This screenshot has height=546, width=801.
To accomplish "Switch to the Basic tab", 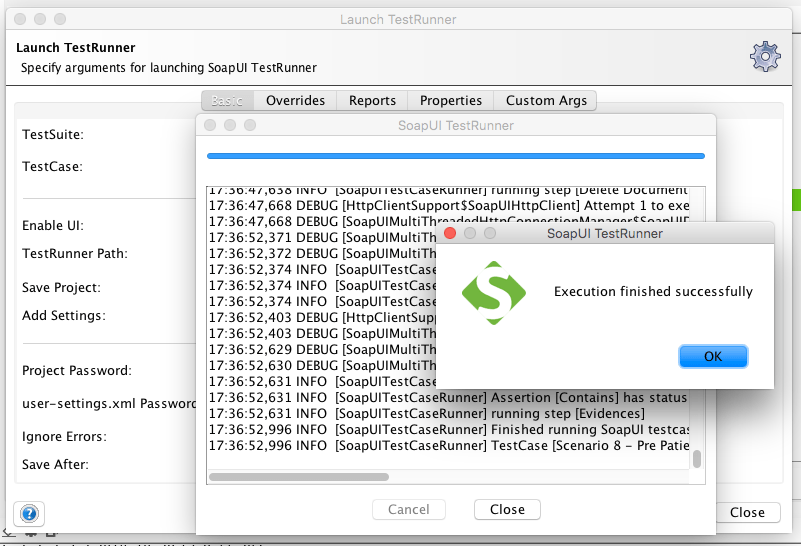I will click(227, 101).
